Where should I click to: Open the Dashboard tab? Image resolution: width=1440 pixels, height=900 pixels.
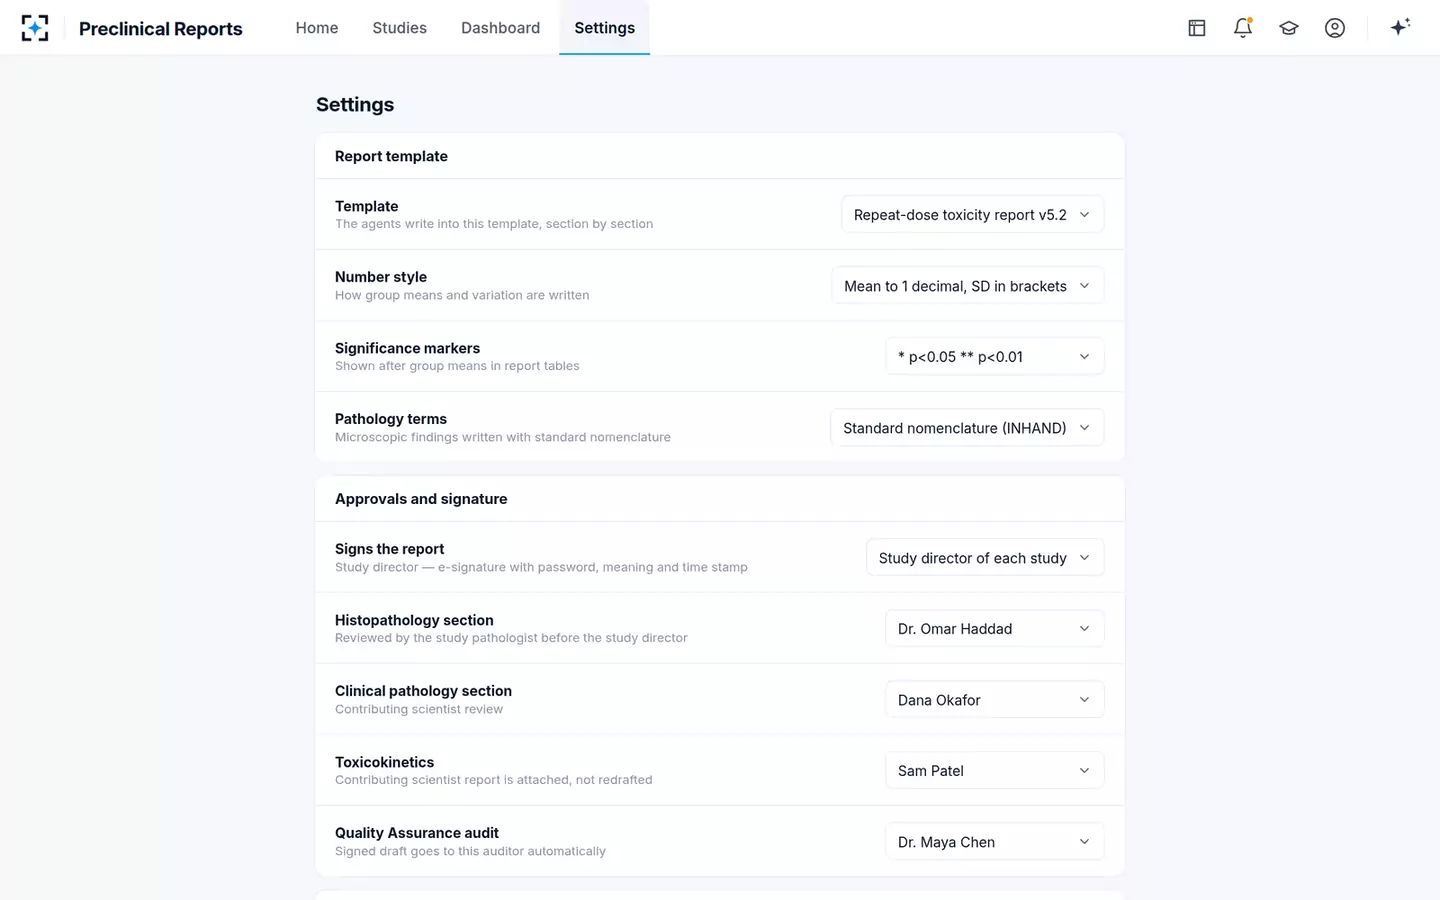501,28
